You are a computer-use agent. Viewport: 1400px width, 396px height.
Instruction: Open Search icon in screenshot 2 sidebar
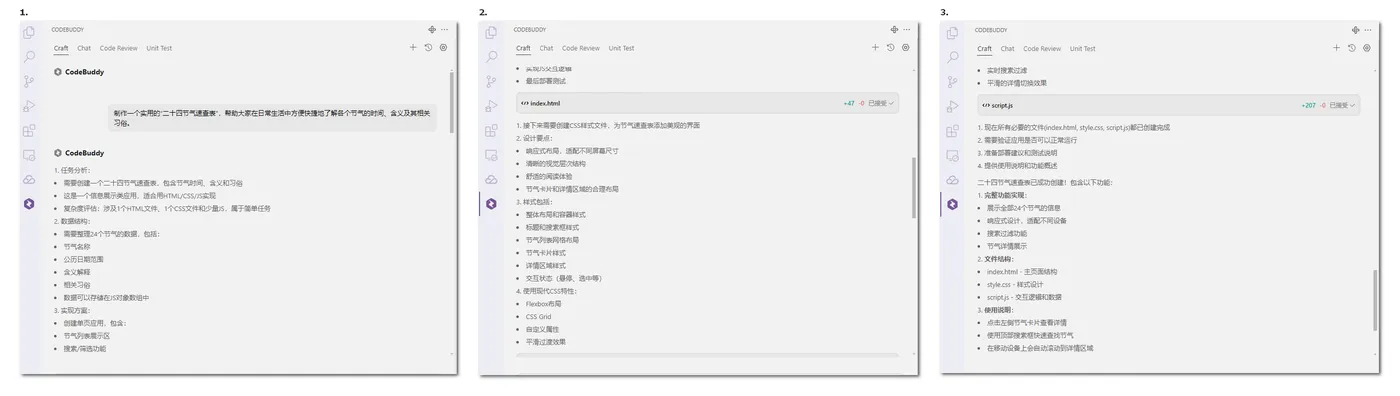coord(491,57)
